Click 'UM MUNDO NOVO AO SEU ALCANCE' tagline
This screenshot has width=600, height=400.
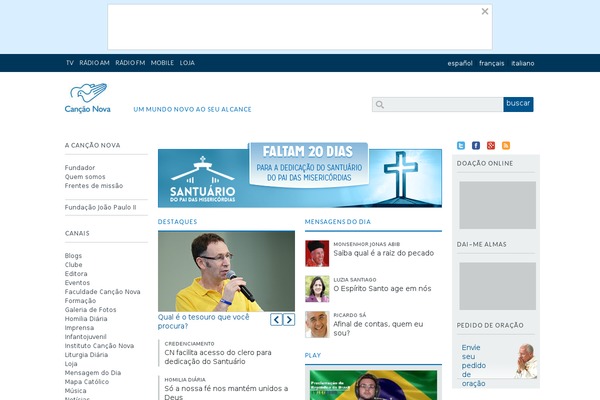(192, 109)
